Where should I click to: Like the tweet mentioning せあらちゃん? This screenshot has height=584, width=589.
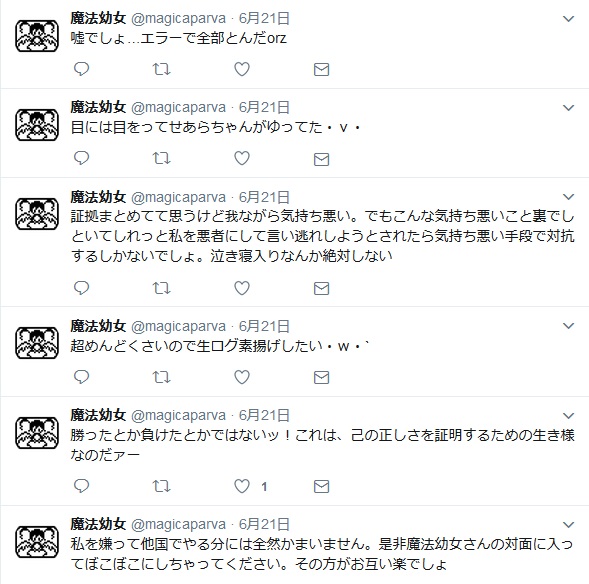coord(242,158)
